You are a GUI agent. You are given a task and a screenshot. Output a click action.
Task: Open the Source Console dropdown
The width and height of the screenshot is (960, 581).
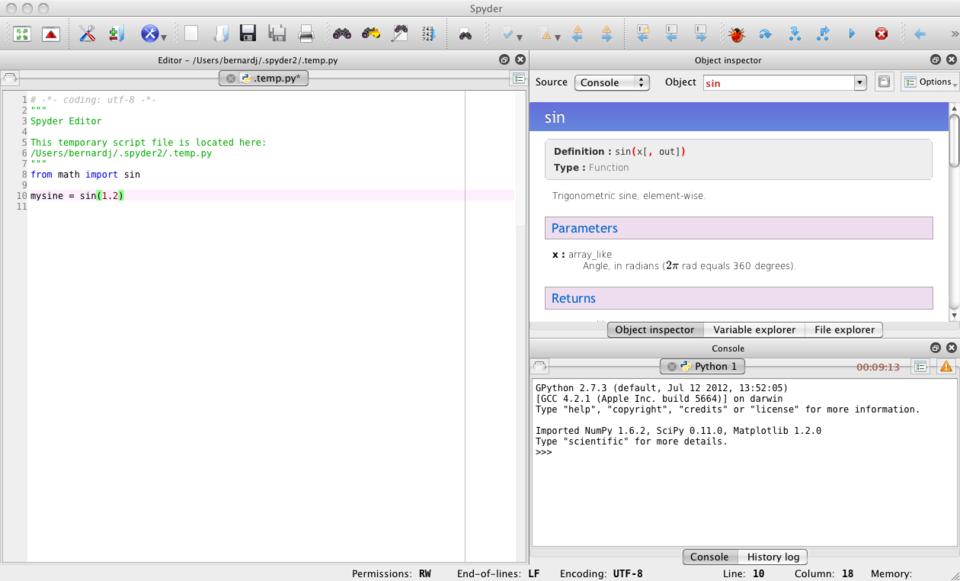[612, 82]
